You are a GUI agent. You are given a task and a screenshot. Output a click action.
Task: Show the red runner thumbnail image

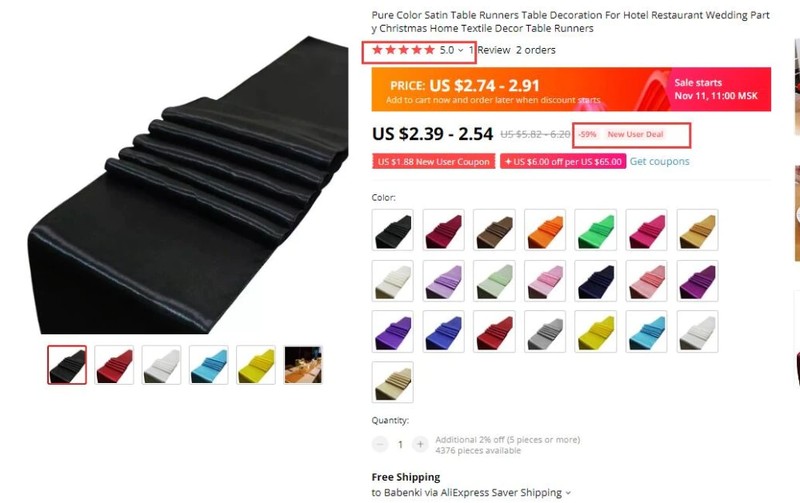pyautogui.click(x=114, y=365)
